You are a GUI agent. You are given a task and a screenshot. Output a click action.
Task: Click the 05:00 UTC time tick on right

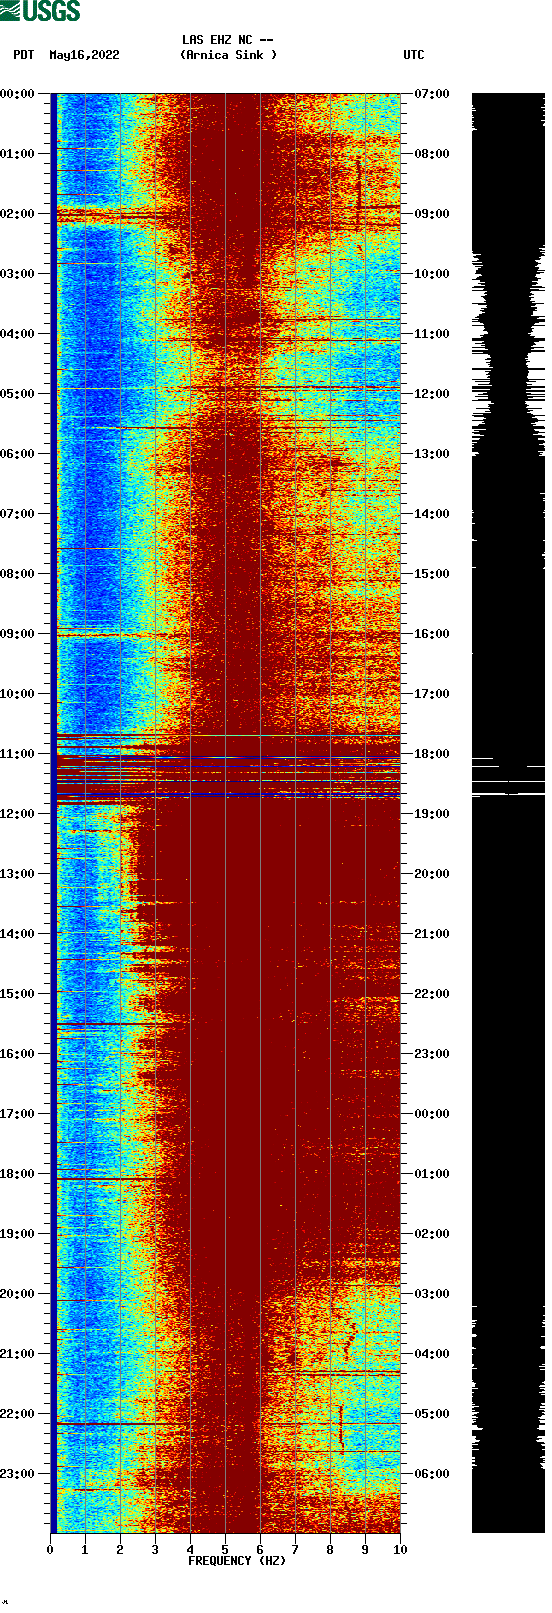(432, 1414)
